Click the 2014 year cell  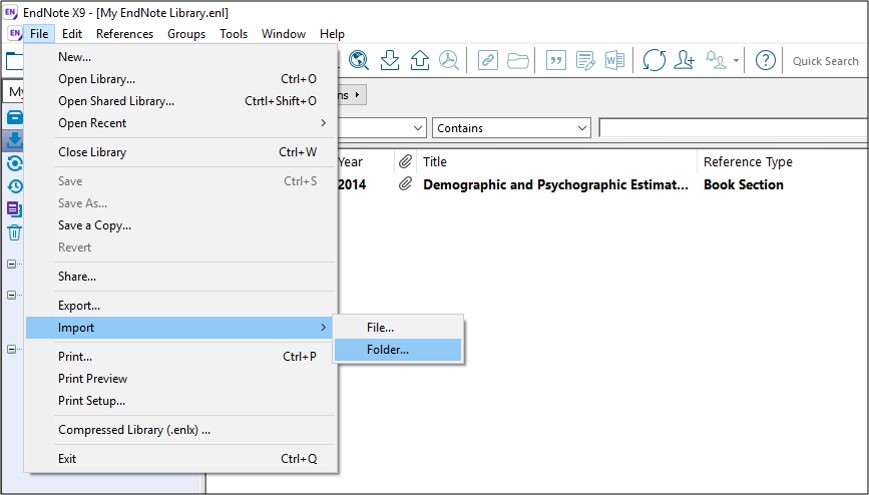tap(352, 185)
